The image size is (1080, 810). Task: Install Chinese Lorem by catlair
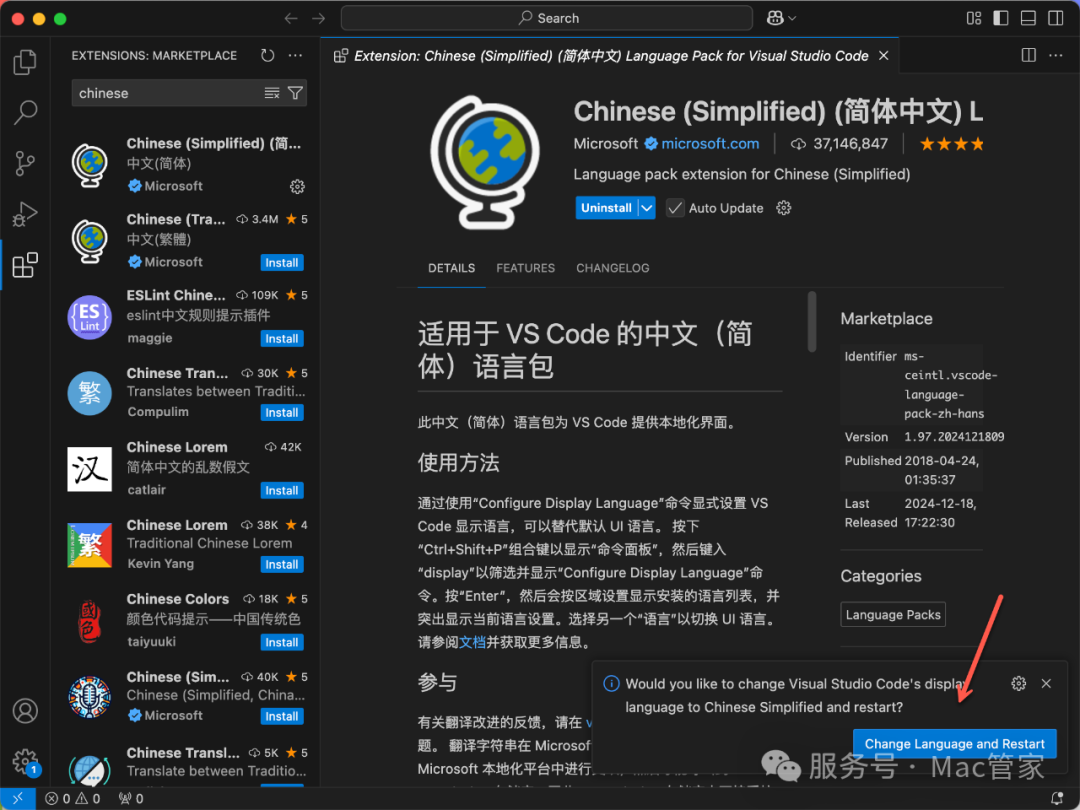(282, 490)
